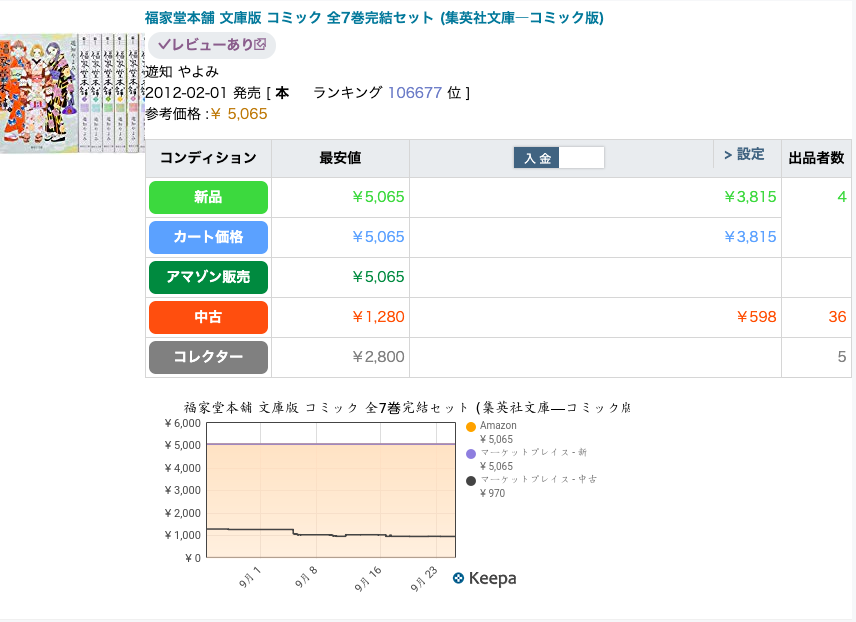Screen dimensions: 856x622
Task: Click the 新品 condition button
Action: (209, 197)
